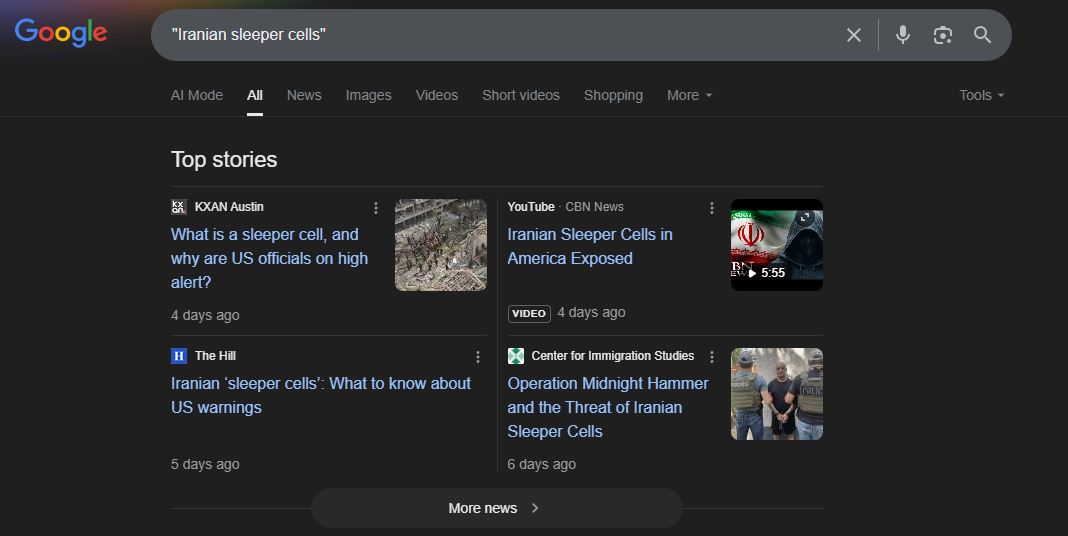Click Center for Immigration Studies source name
Image resolution: width=1068 pixels, height=536 pixels.
(x=612, y=356)
